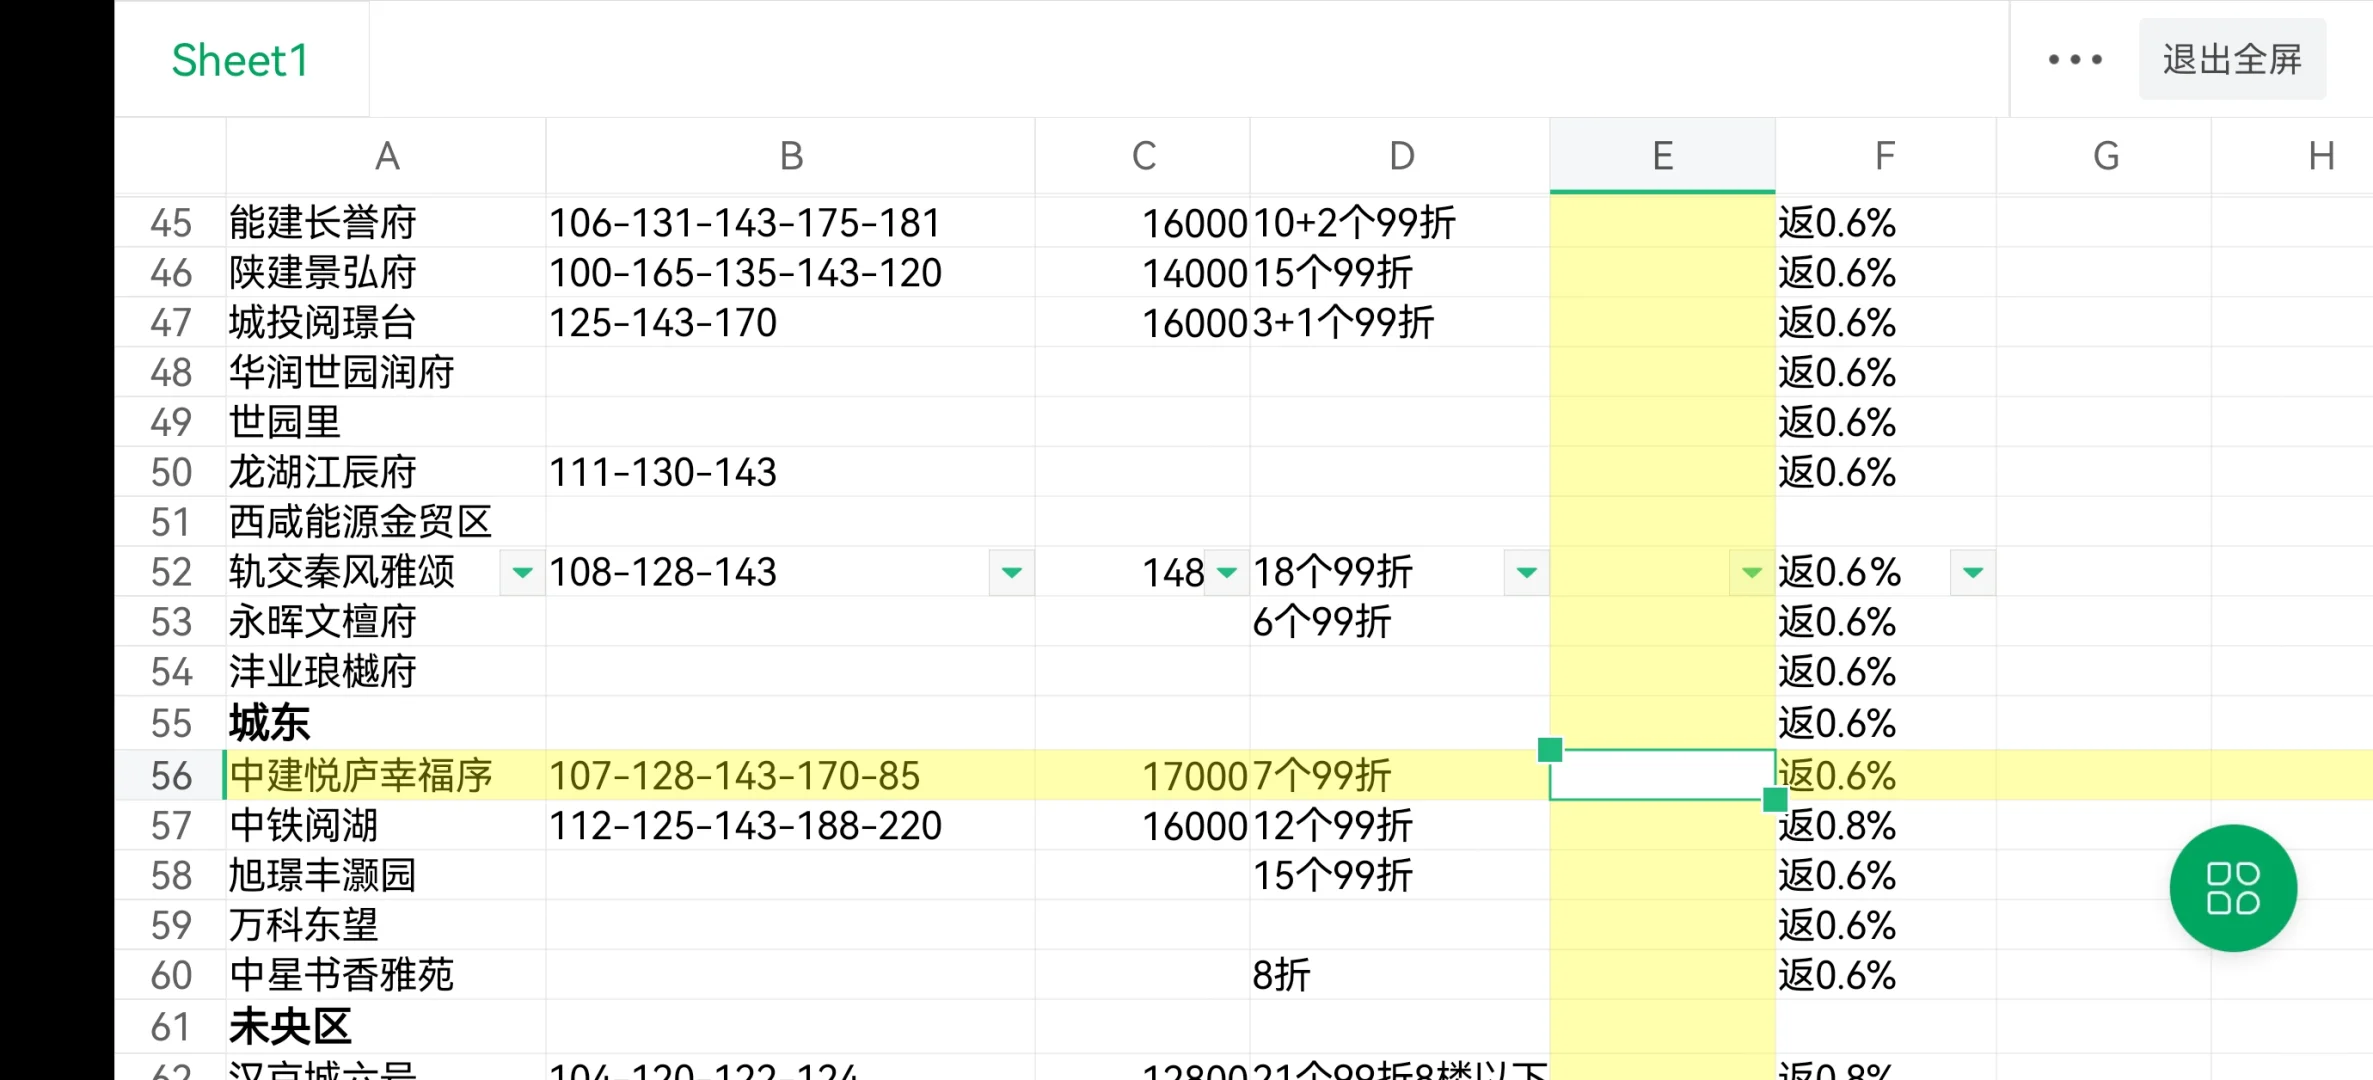
Task: Select column C header
Action: [x=1142, y=156]
